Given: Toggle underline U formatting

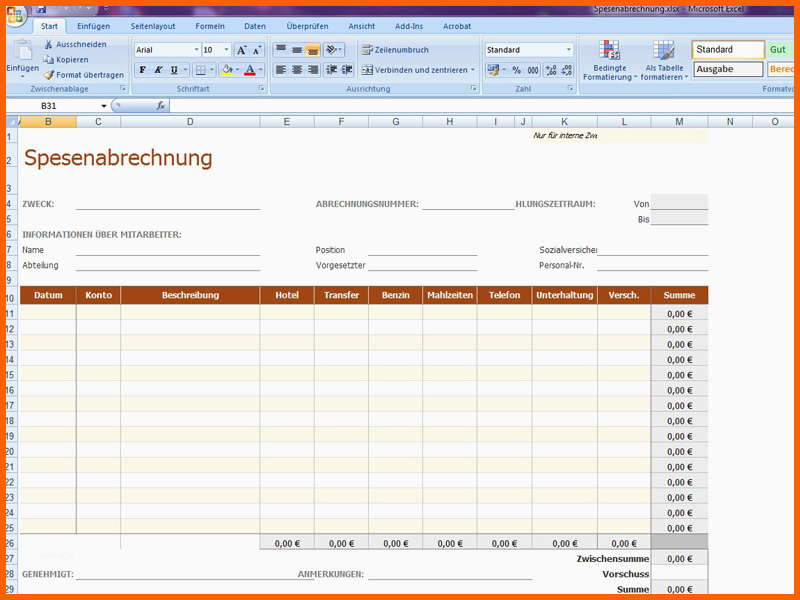Looking at the screenshot, I should [174, 70].
